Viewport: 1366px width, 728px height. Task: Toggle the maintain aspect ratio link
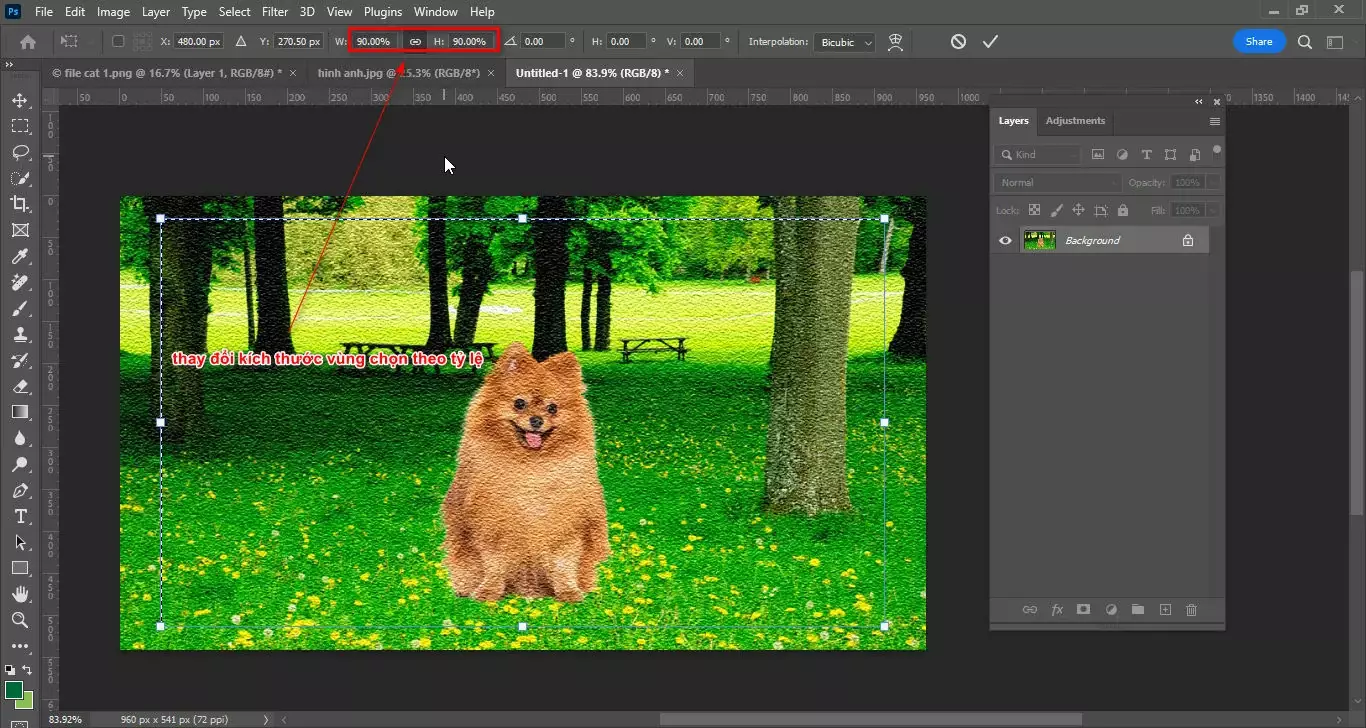coord(416,41)
